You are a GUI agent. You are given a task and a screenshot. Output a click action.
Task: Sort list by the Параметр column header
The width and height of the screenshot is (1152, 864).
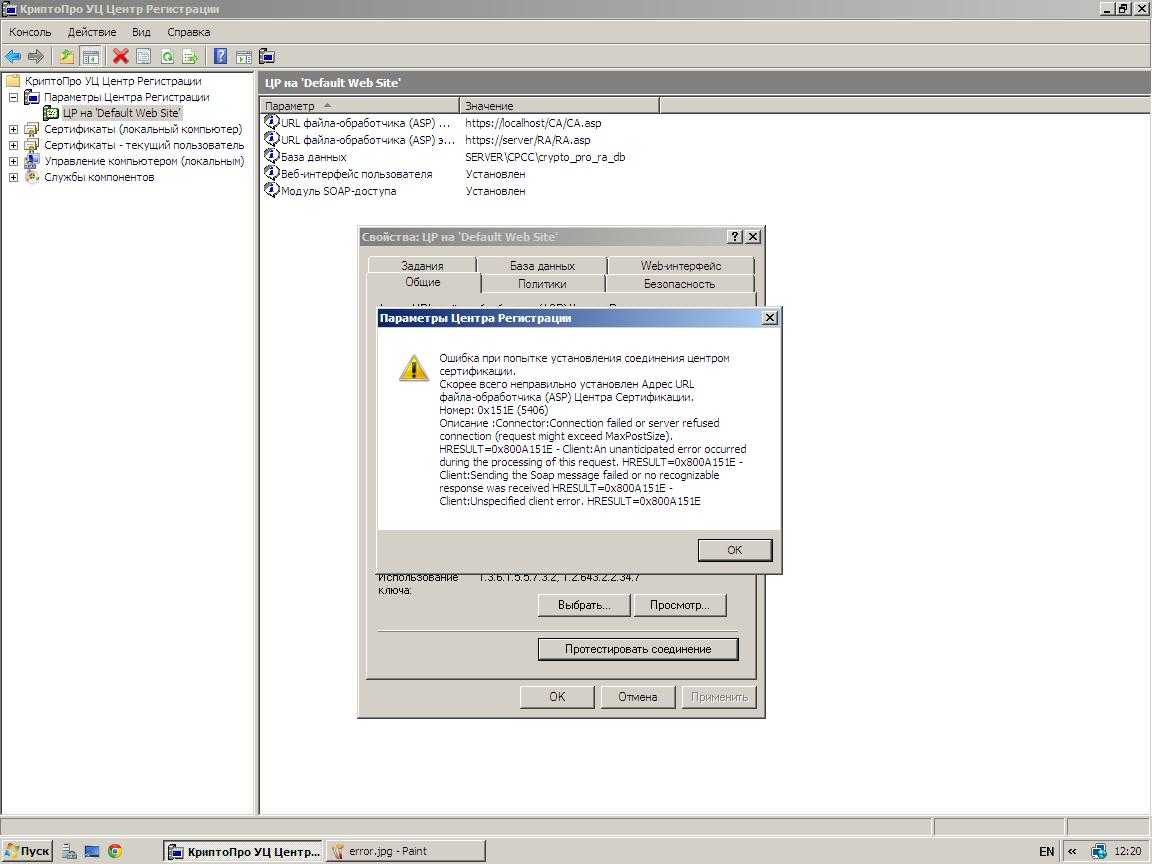click(360, 106)
